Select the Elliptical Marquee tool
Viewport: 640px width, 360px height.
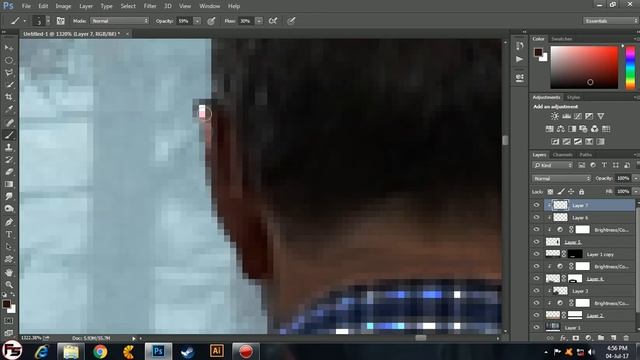(x=9, y=60)
